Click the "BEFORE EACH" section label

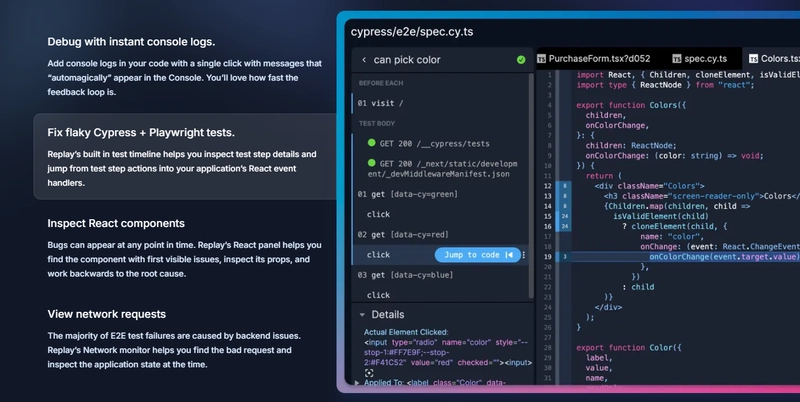(381, 83)
